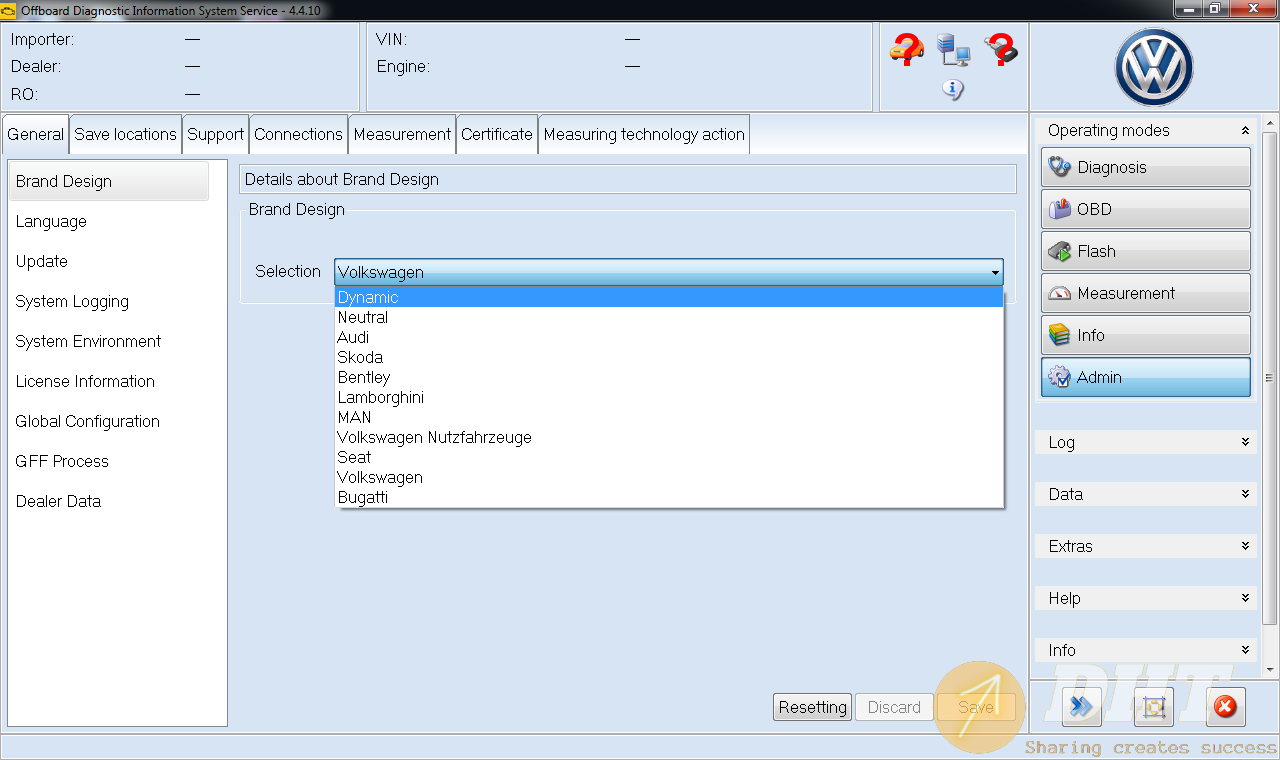This screenshot has width=1280, height=760.
Task: Click the scrollbar up arrow in right panel
Action: (x=1270, y=125)
